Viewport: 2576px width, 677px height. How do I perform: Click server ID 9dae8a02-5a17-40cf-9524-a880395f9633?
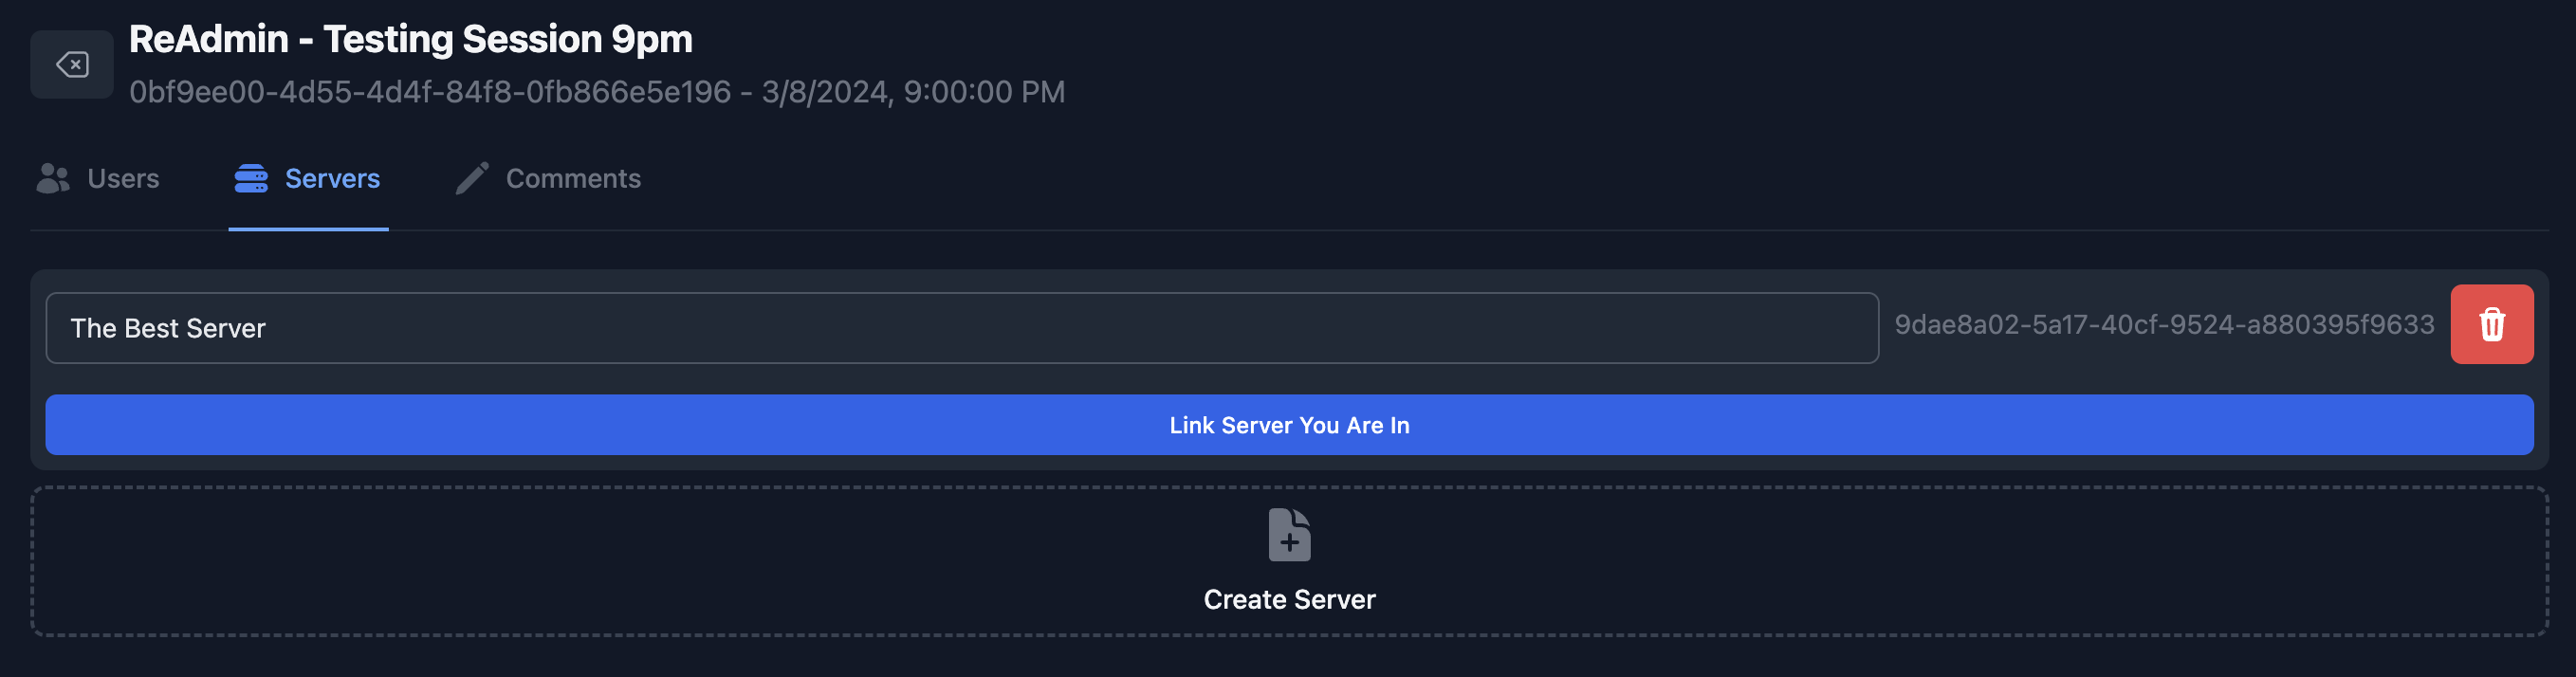tap(2164, 325)
